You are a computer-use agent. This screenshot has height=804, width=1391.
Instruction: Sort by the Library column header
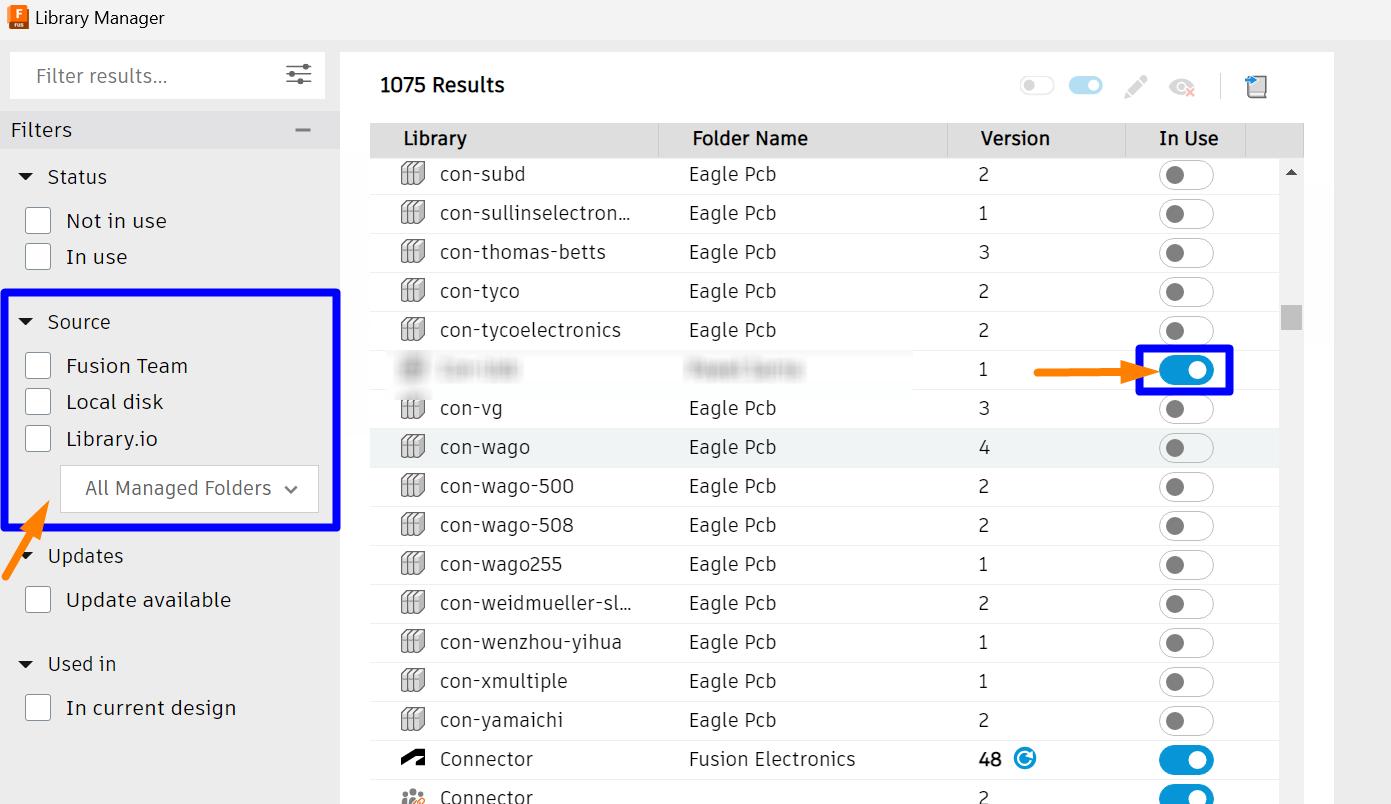pyautogui.click(x=514, y=139)
